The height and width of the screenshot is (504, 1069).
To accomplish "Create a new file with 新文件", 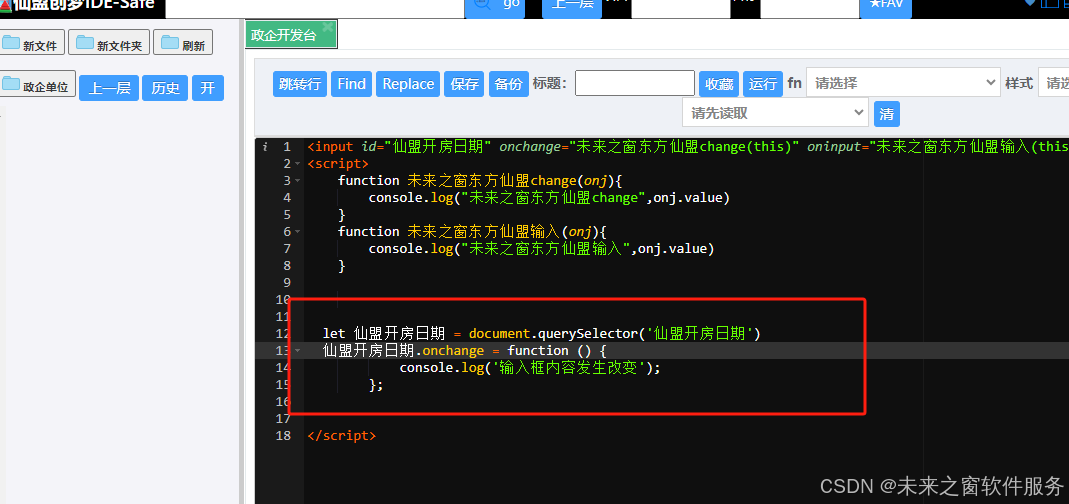I will click(x=33, y=44).
